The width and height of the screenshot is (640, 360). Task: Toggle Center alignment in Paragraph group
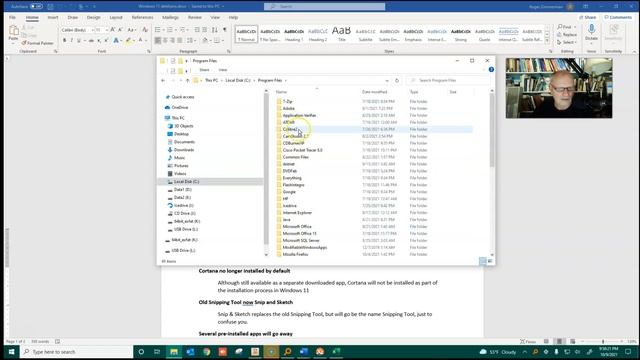[165, 40]
